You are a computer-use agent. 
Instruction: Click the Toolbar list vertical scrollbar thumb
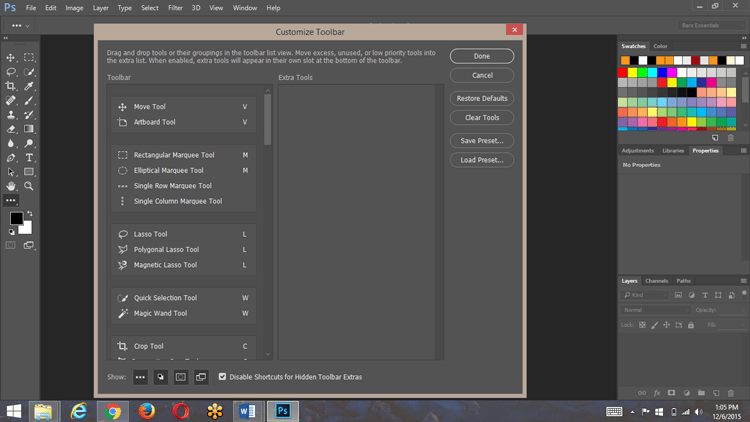267,119
